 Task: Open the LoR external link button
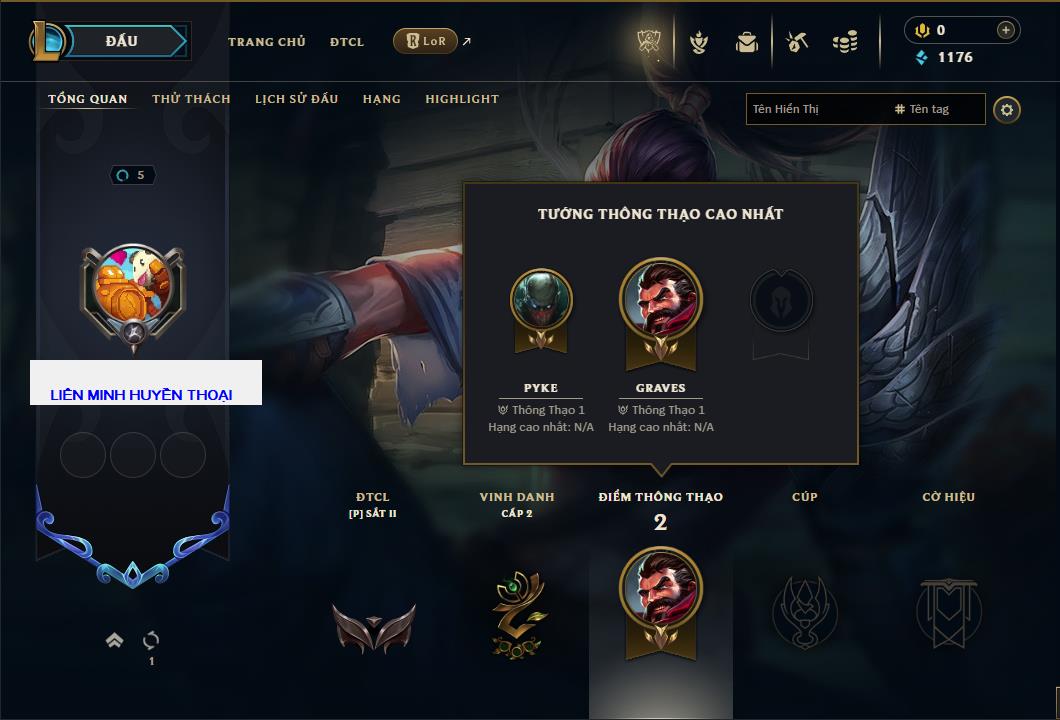pyautogui.click(x=425, y=41)
